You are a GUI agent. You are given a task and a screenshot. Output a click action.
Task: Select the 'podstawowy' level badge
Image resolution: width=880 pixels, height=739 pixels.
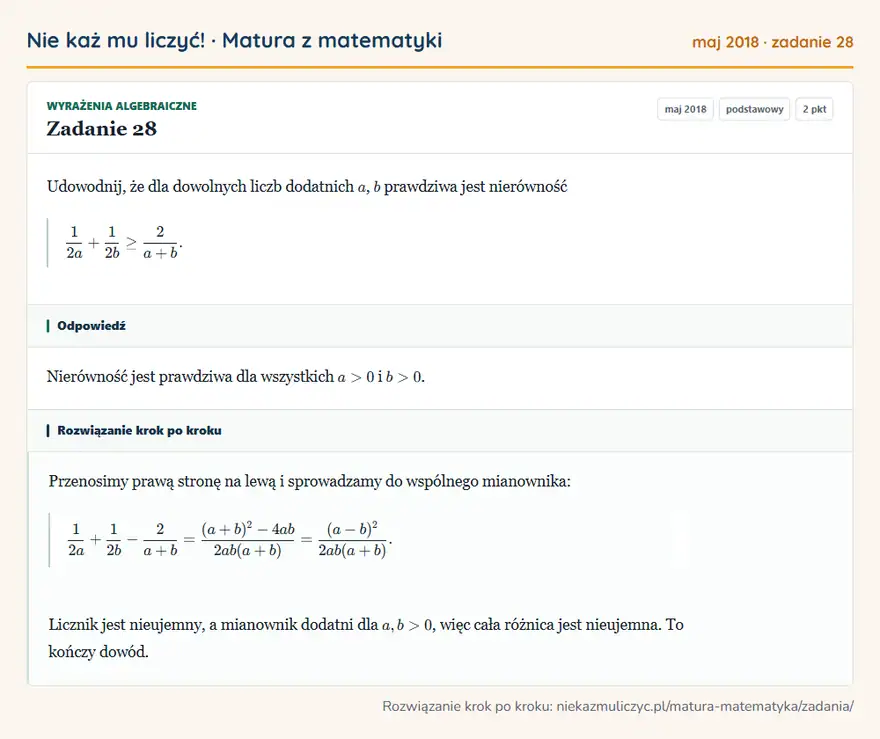[x=754, y=109]
